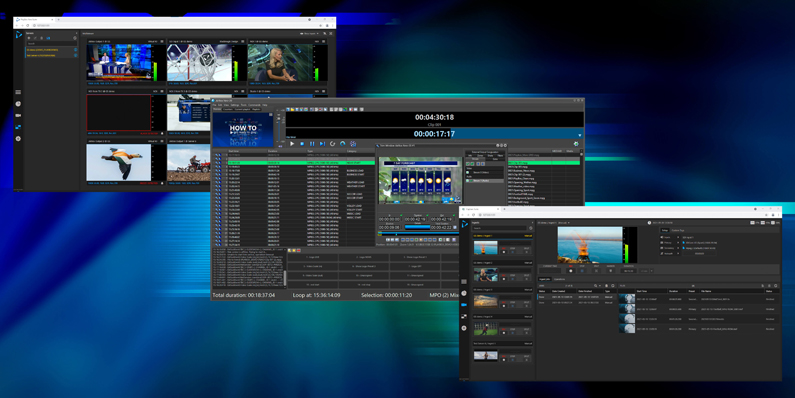Image resolution: width=795 pixels, height=398 pixels.
Task: Select the soccer player agent thumbnail
Action: click(486, 329)
